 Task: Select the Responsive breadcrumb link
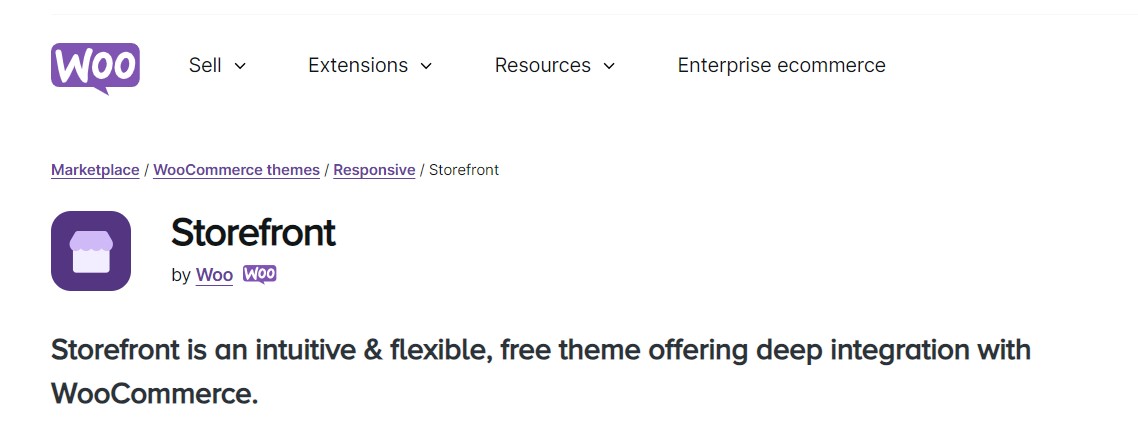374,170
